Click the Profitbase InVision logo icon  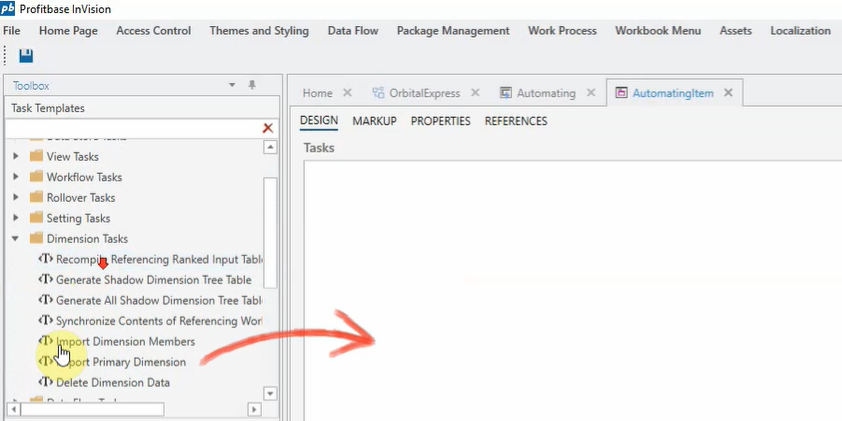(8, 9)
